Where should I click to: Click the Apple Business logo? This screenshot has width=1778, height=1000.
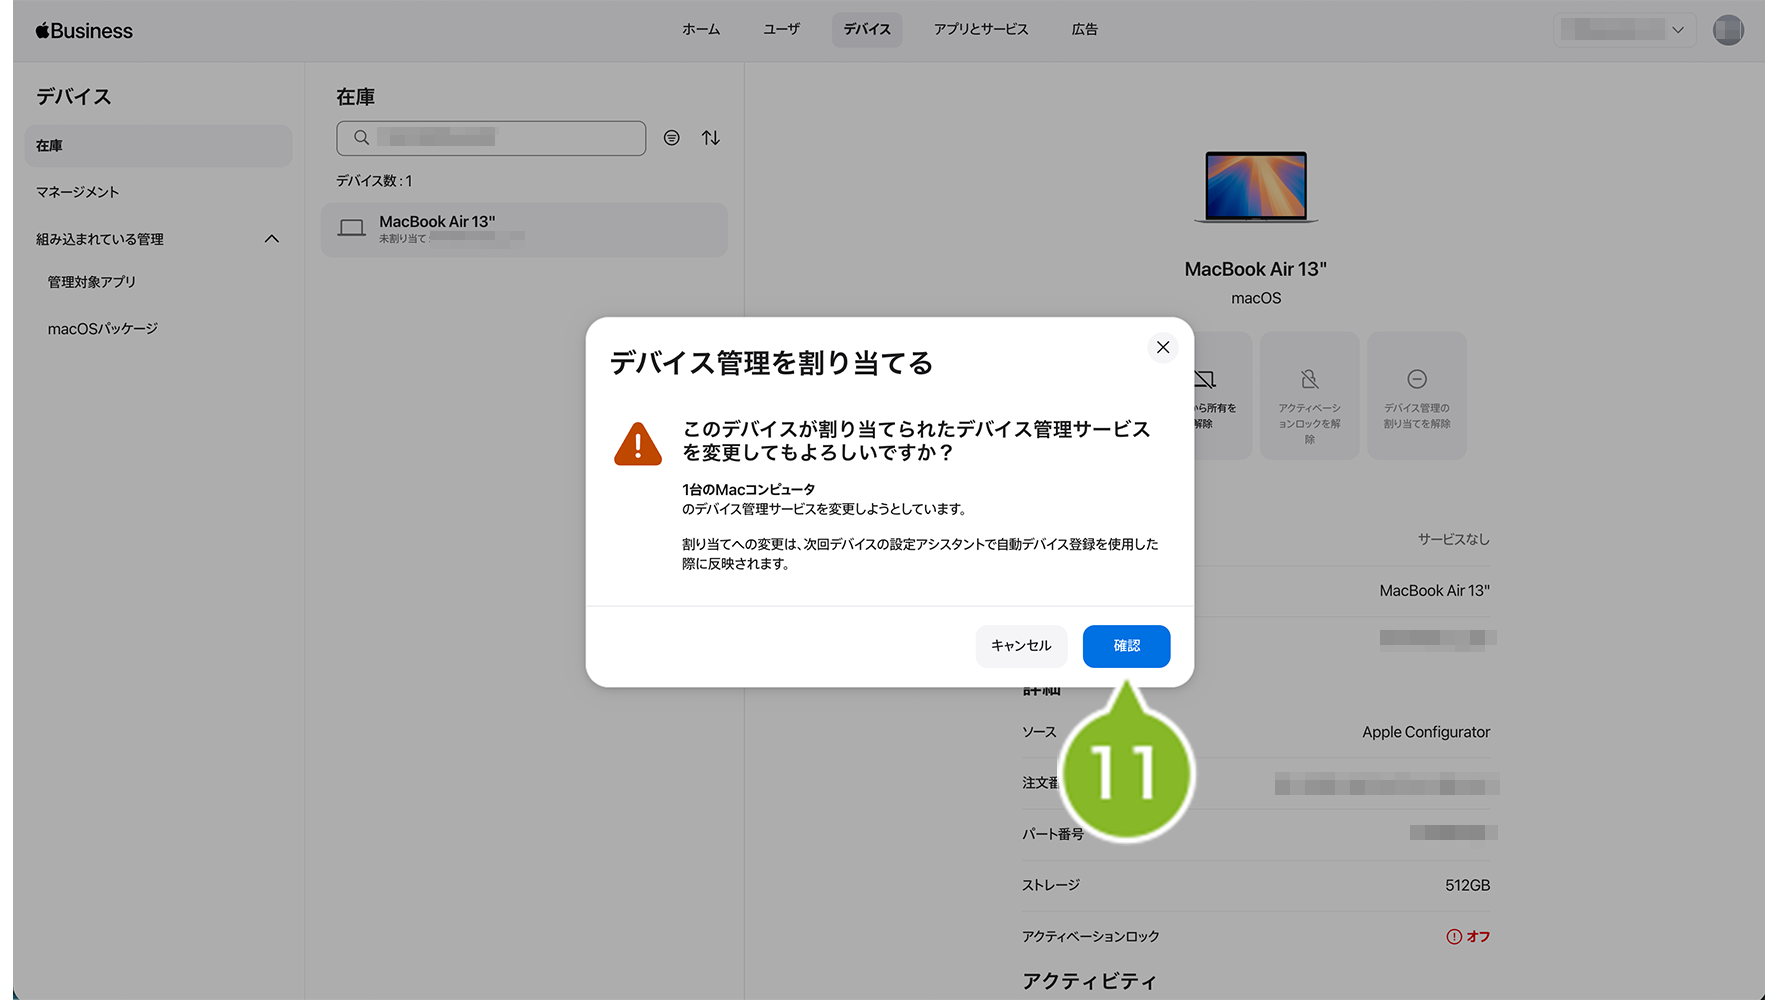pyautogui.click(x=84, y=31)
